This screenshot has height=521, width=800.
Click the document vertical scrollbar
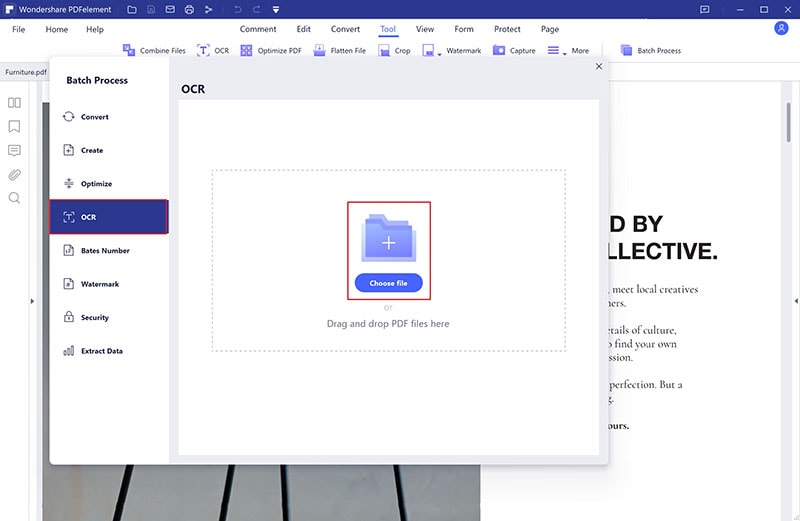pyautogui.click(x=788, y=122)
